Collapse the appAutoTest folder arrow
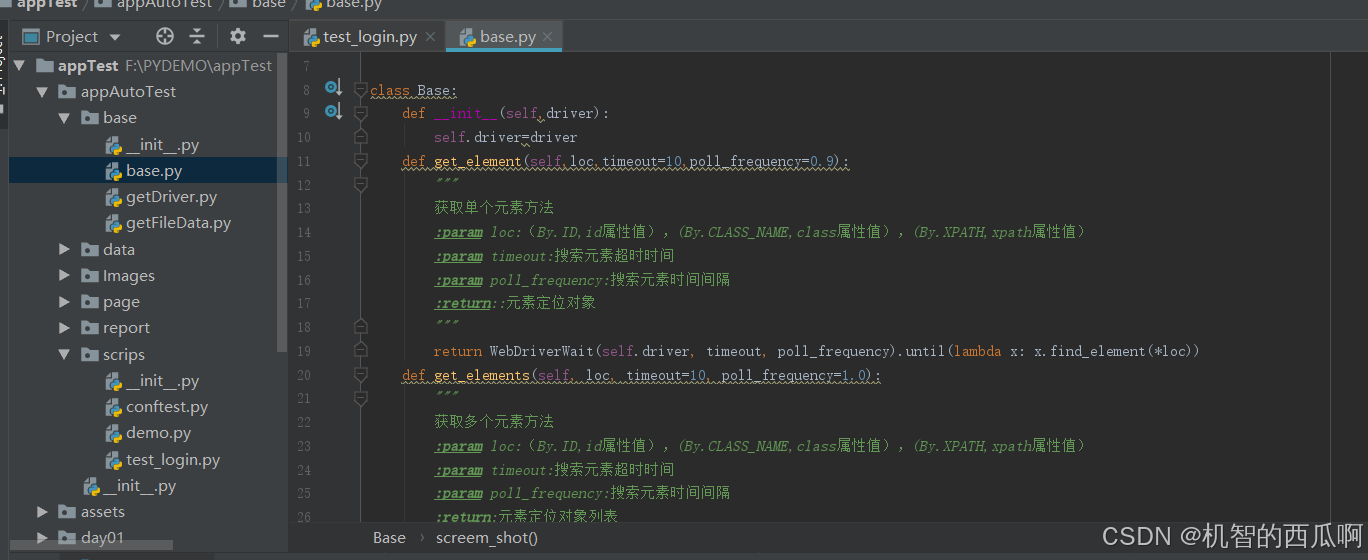This screenshot has width=1368, height=560. pos(42,91)
